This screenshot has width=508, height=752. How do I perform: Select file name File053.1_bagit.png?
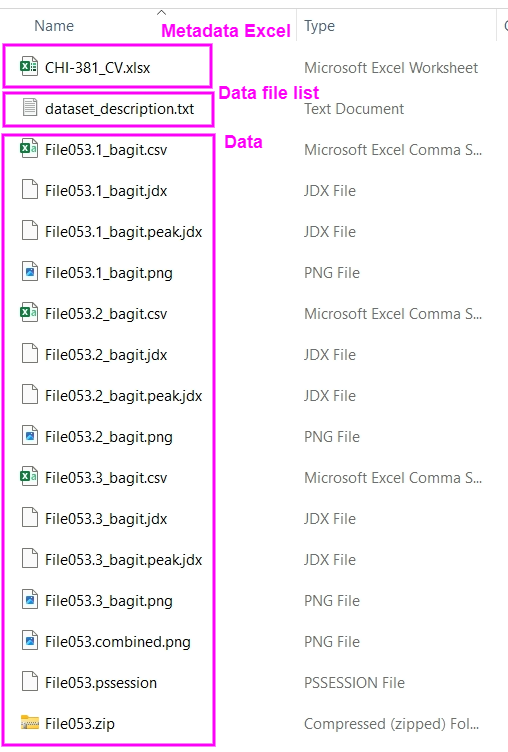point(109,273)
